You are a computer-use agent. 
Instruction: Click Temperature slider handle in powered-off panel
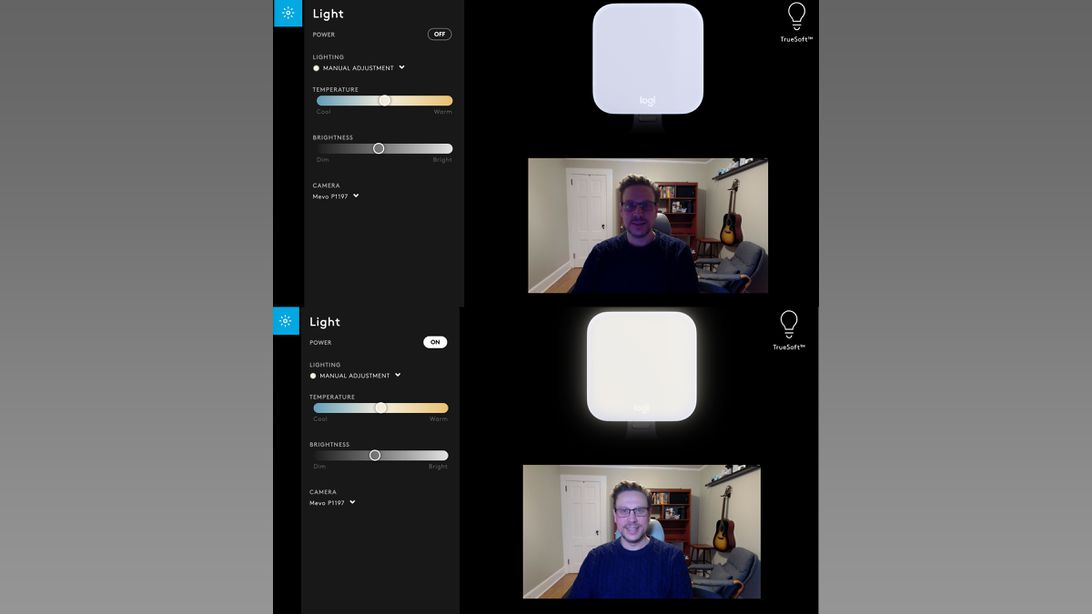[x=384, y=101]
